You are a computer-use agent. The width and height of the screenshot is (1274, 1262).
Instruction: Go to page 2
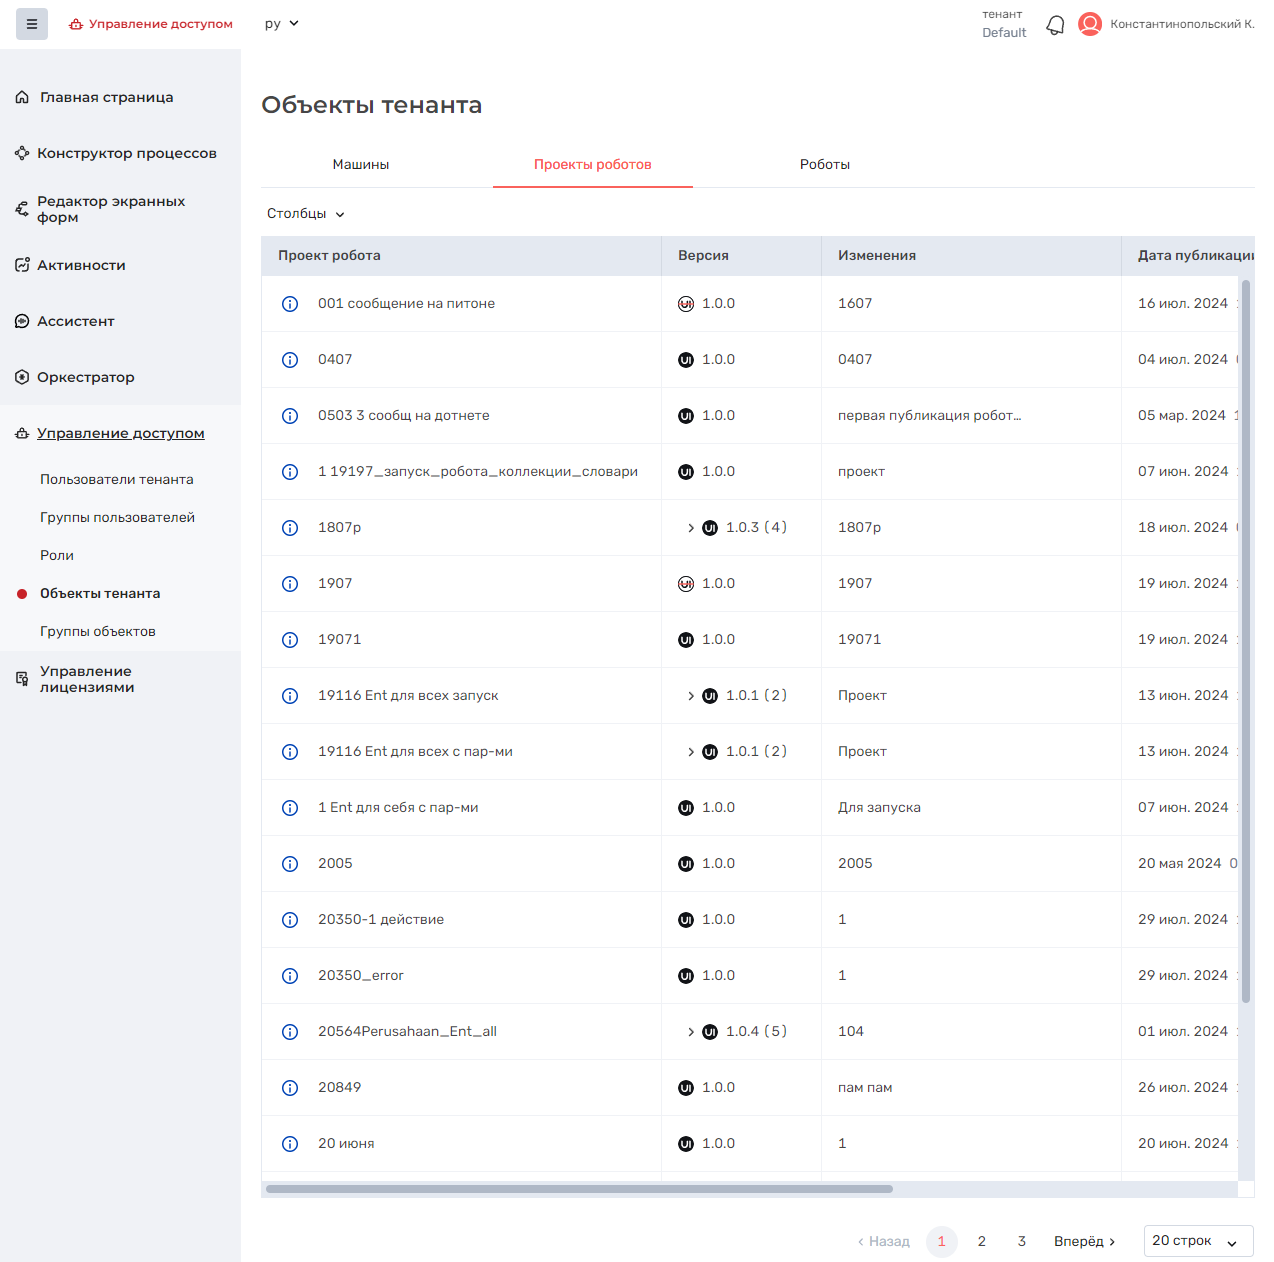[982, 1241]
